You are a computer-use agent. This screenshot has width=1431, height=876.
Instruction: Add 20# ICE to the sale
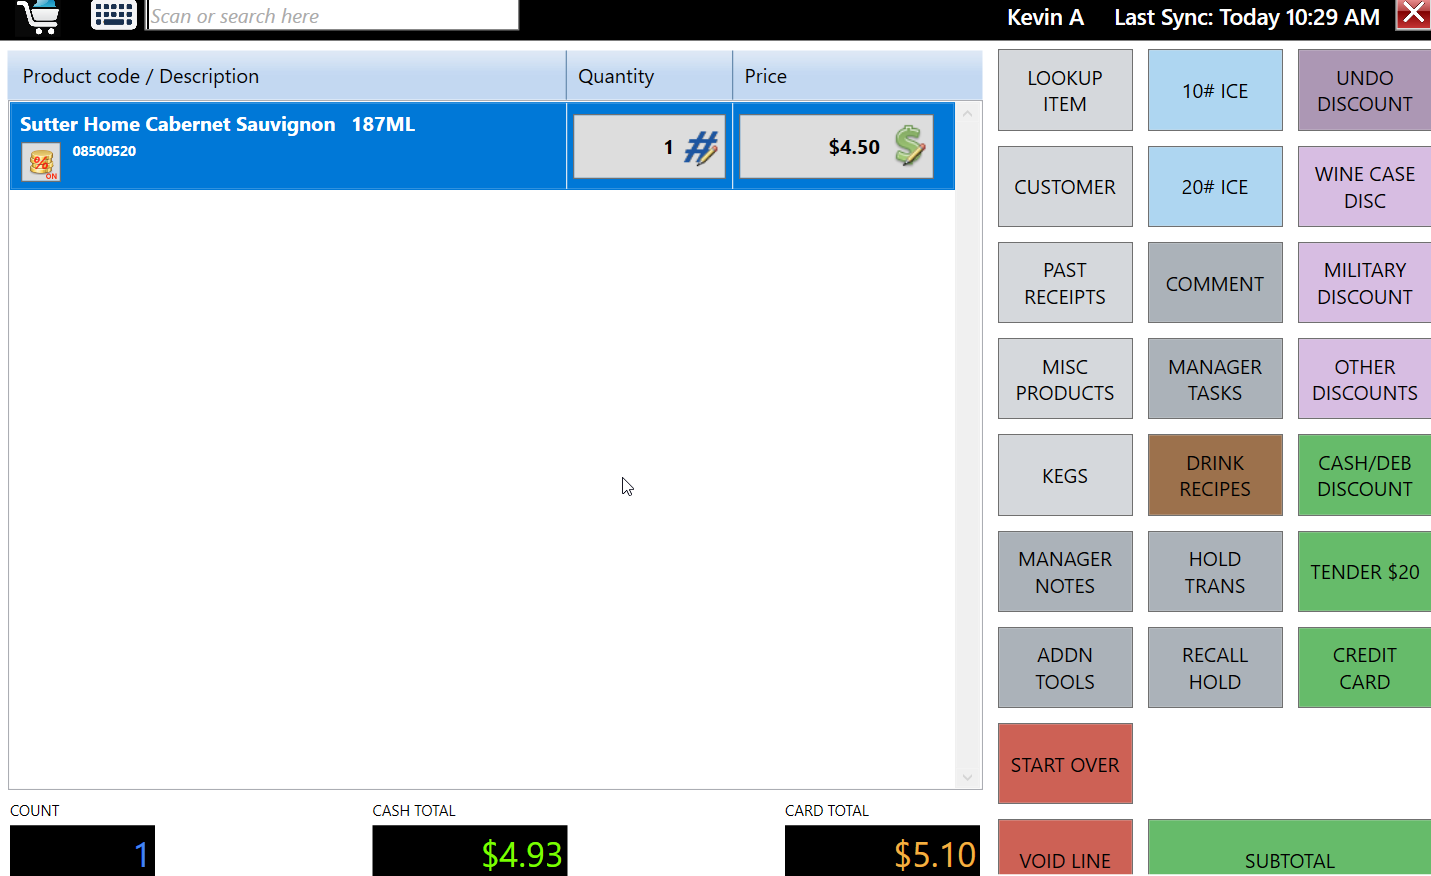(x=1215, y=186)
